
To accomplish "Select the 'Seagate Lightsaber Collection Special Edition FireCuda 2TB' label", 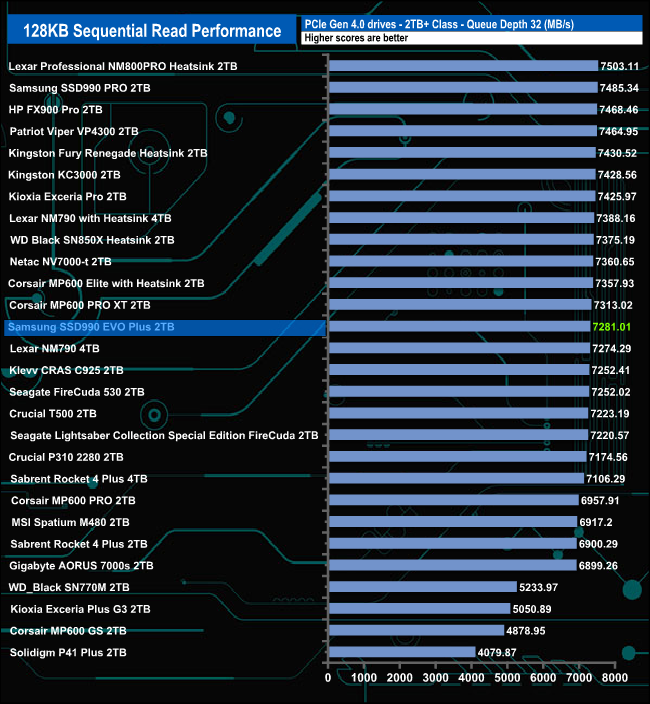I will coord(164,436).
